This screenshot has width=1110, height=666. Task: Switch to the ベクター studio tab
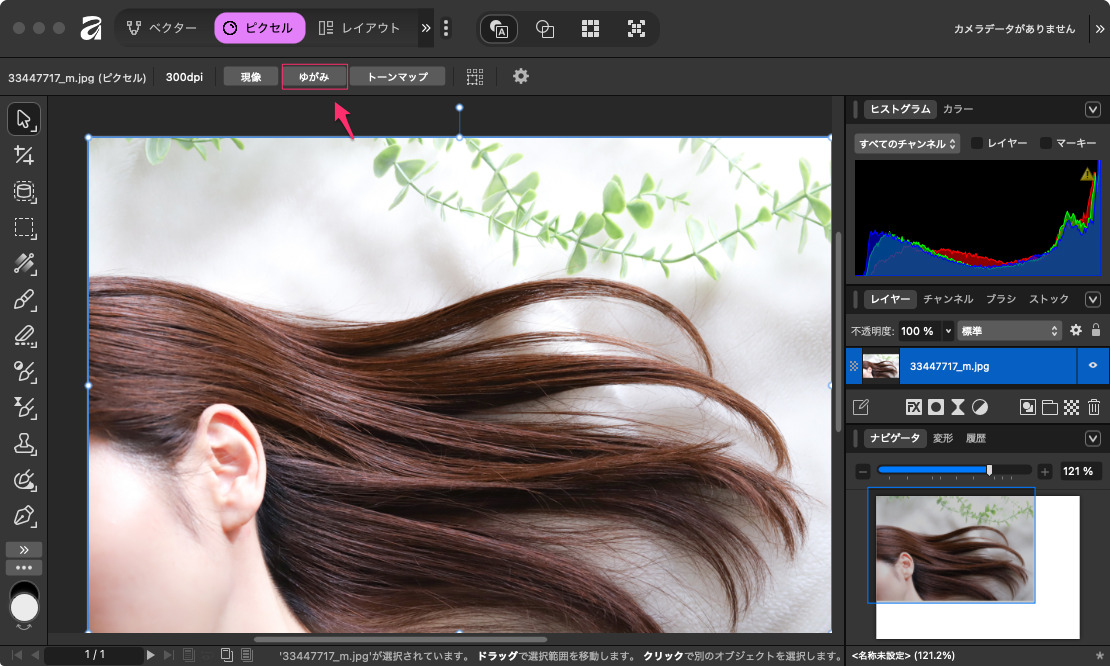(162, 28)
